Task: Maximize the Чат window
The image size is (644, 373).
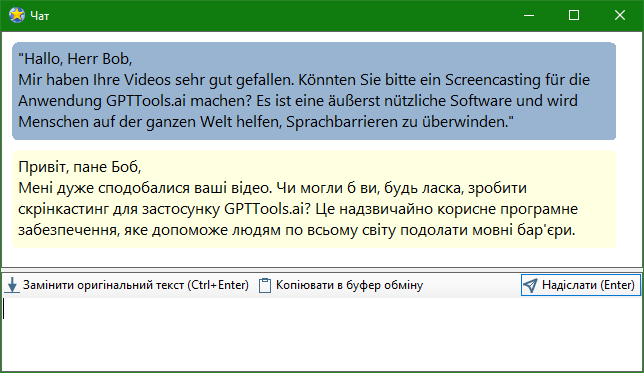Action: (x=574, y=16)
